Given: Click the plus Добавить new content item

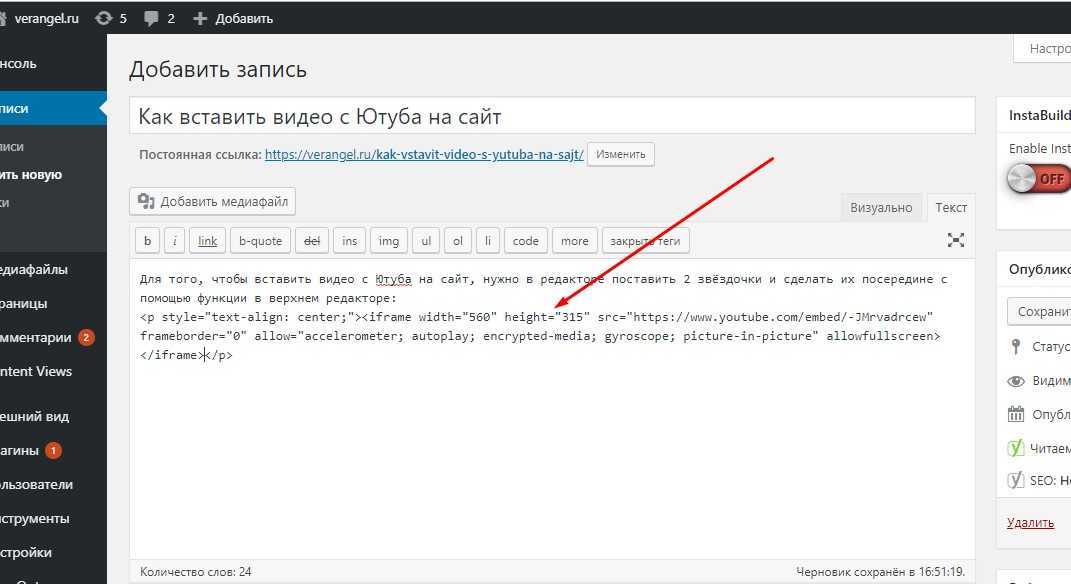Looking at the screenshot, I should (x=232, y=18).
